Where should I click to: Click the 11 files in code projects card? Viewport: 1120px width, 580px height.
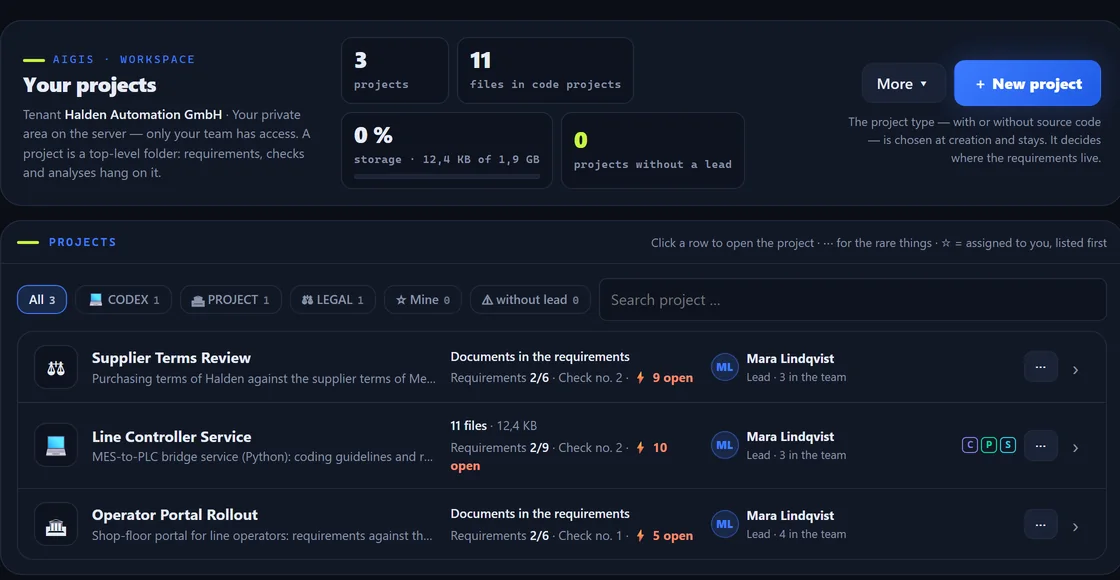click(545, 70)
